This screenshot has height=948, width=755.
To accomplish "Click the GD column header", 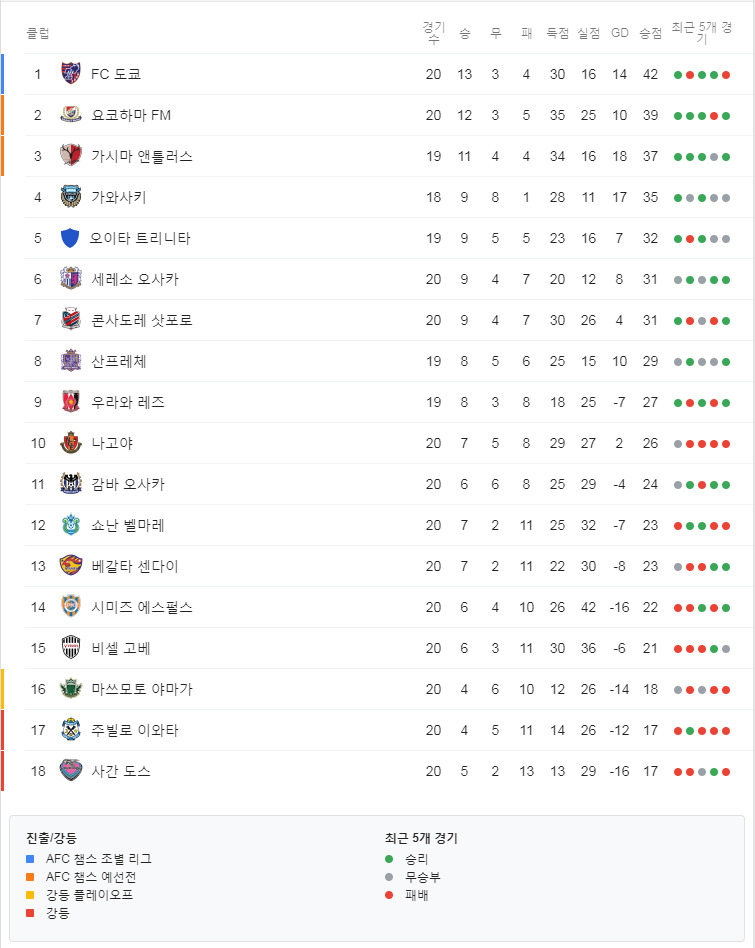I will tap(620, 33).
